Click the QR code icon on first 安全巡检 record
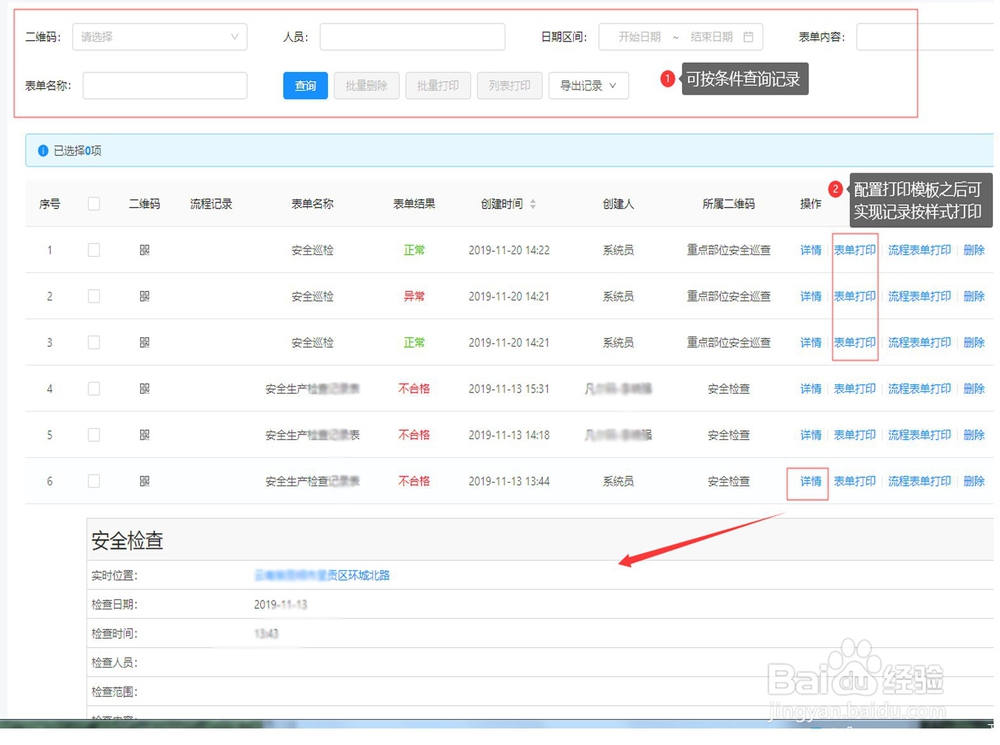This screenshot has width=1000, height=745. coord(143,250)
